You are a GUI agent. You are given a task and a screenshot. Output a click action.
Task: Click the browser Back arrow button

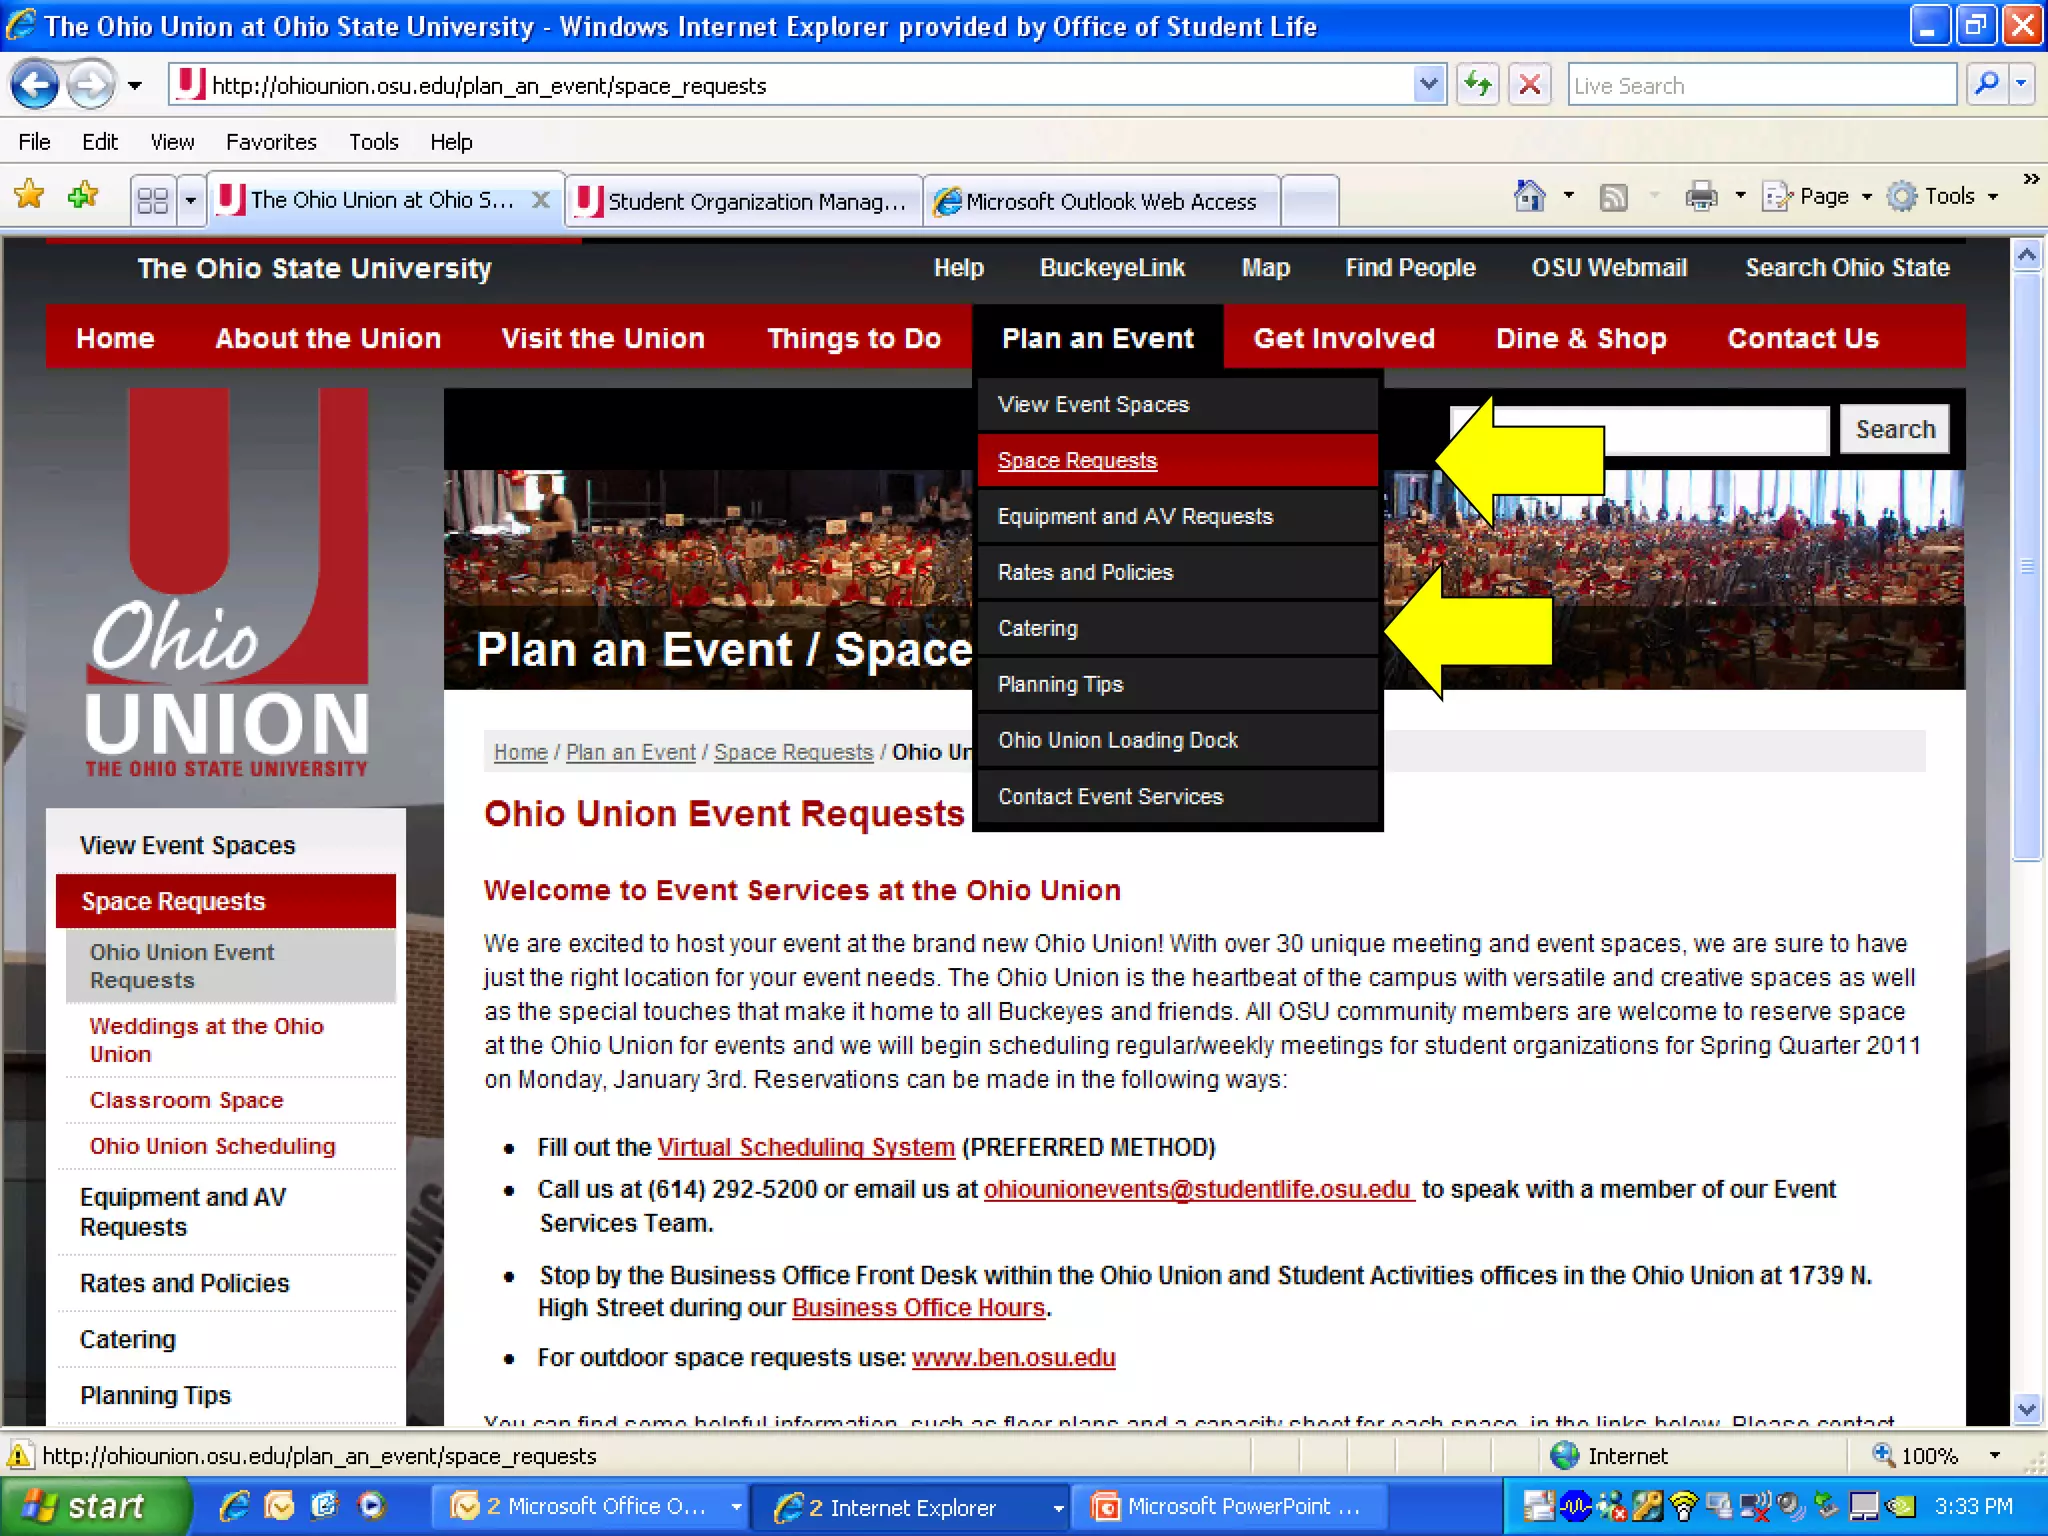pyautogui.click(x=36, y=85)
